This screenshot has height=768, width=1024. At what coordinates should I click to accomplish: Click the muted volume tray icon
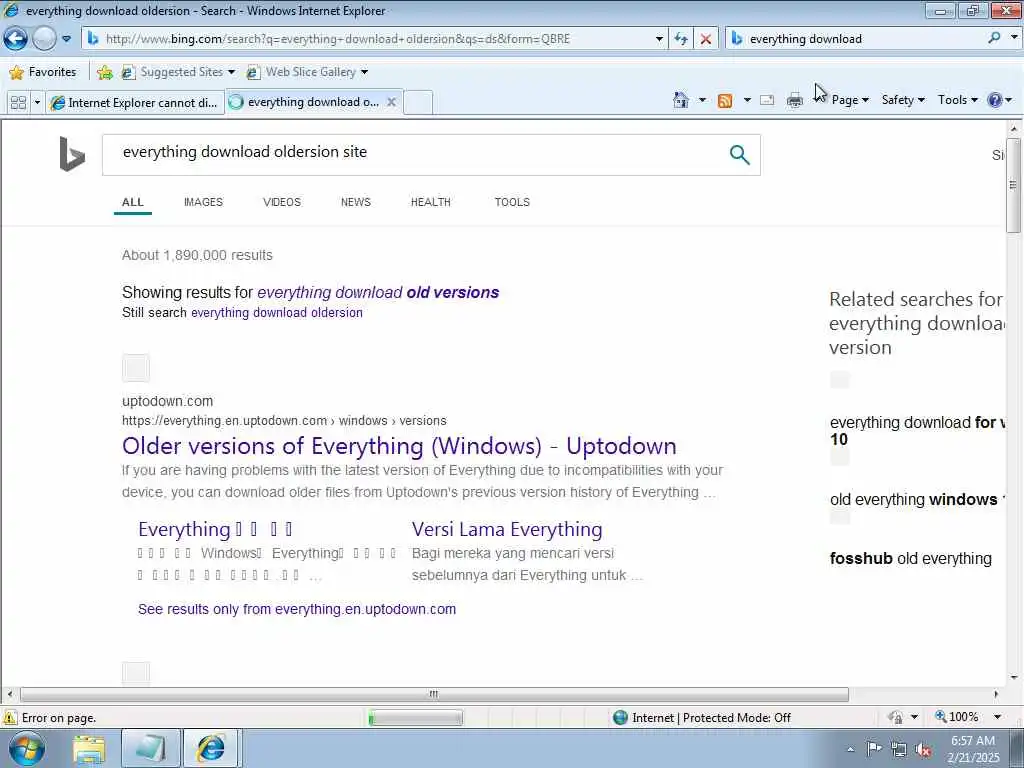tap(923, 750)
